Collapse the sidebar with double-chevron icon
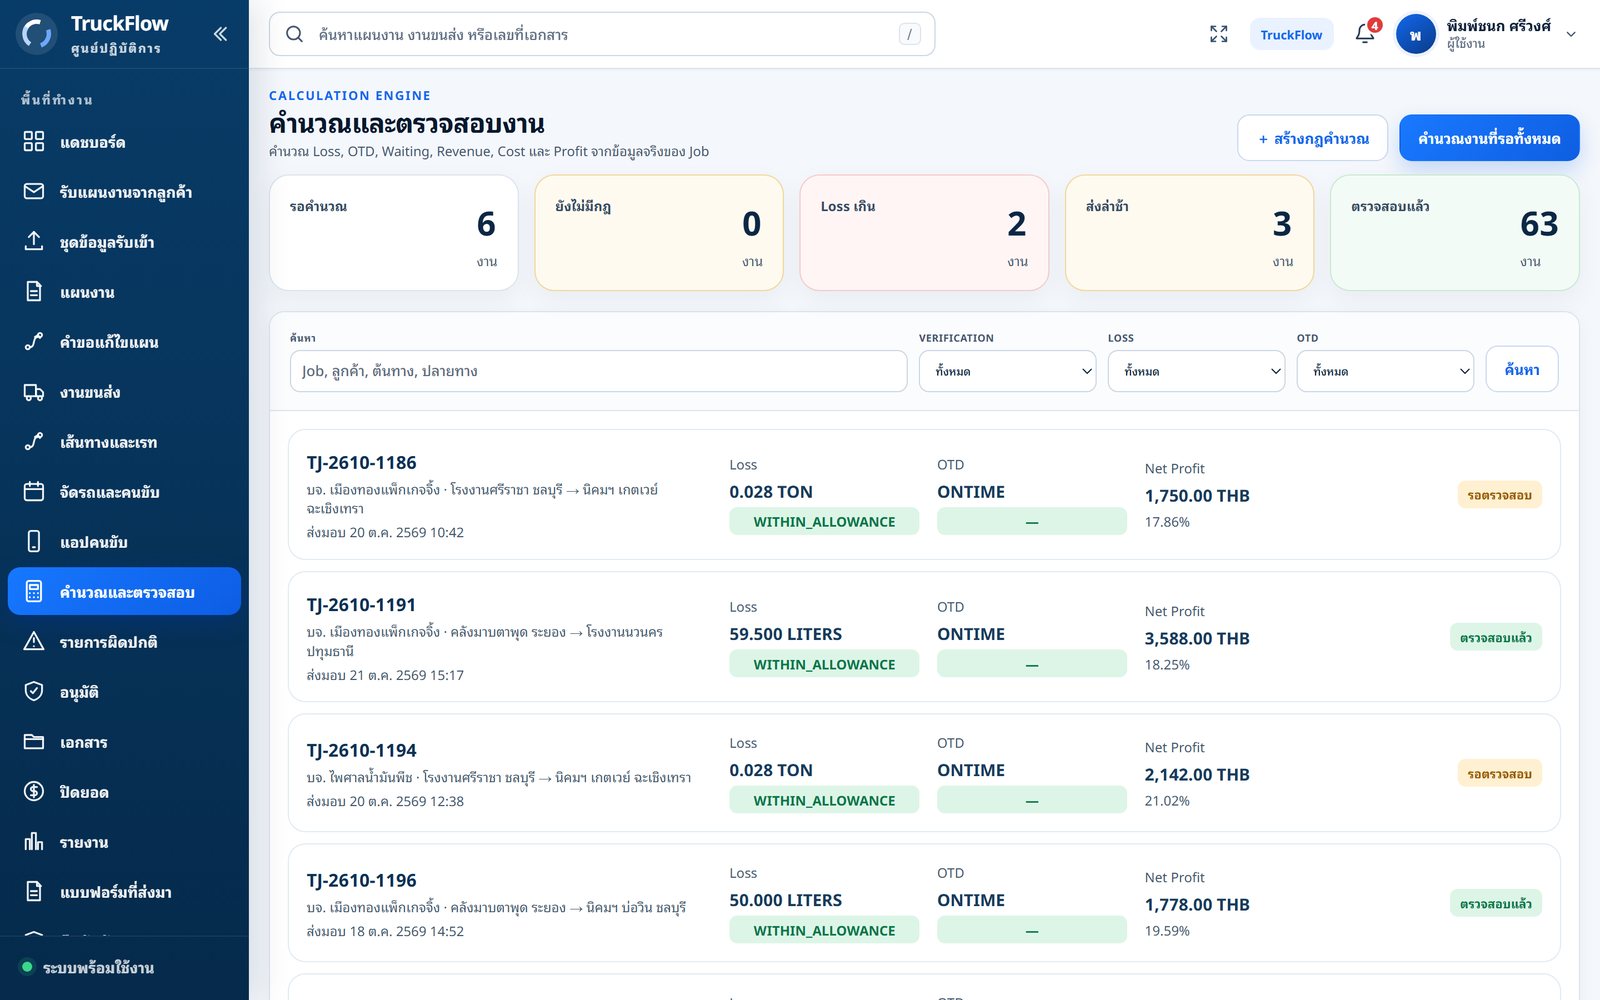The image size is (1600, 1000). 220,34
